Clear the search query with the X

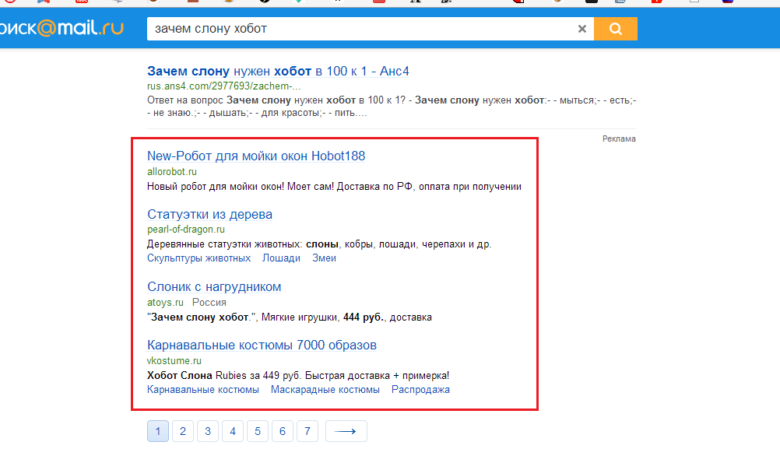point(582,29)
